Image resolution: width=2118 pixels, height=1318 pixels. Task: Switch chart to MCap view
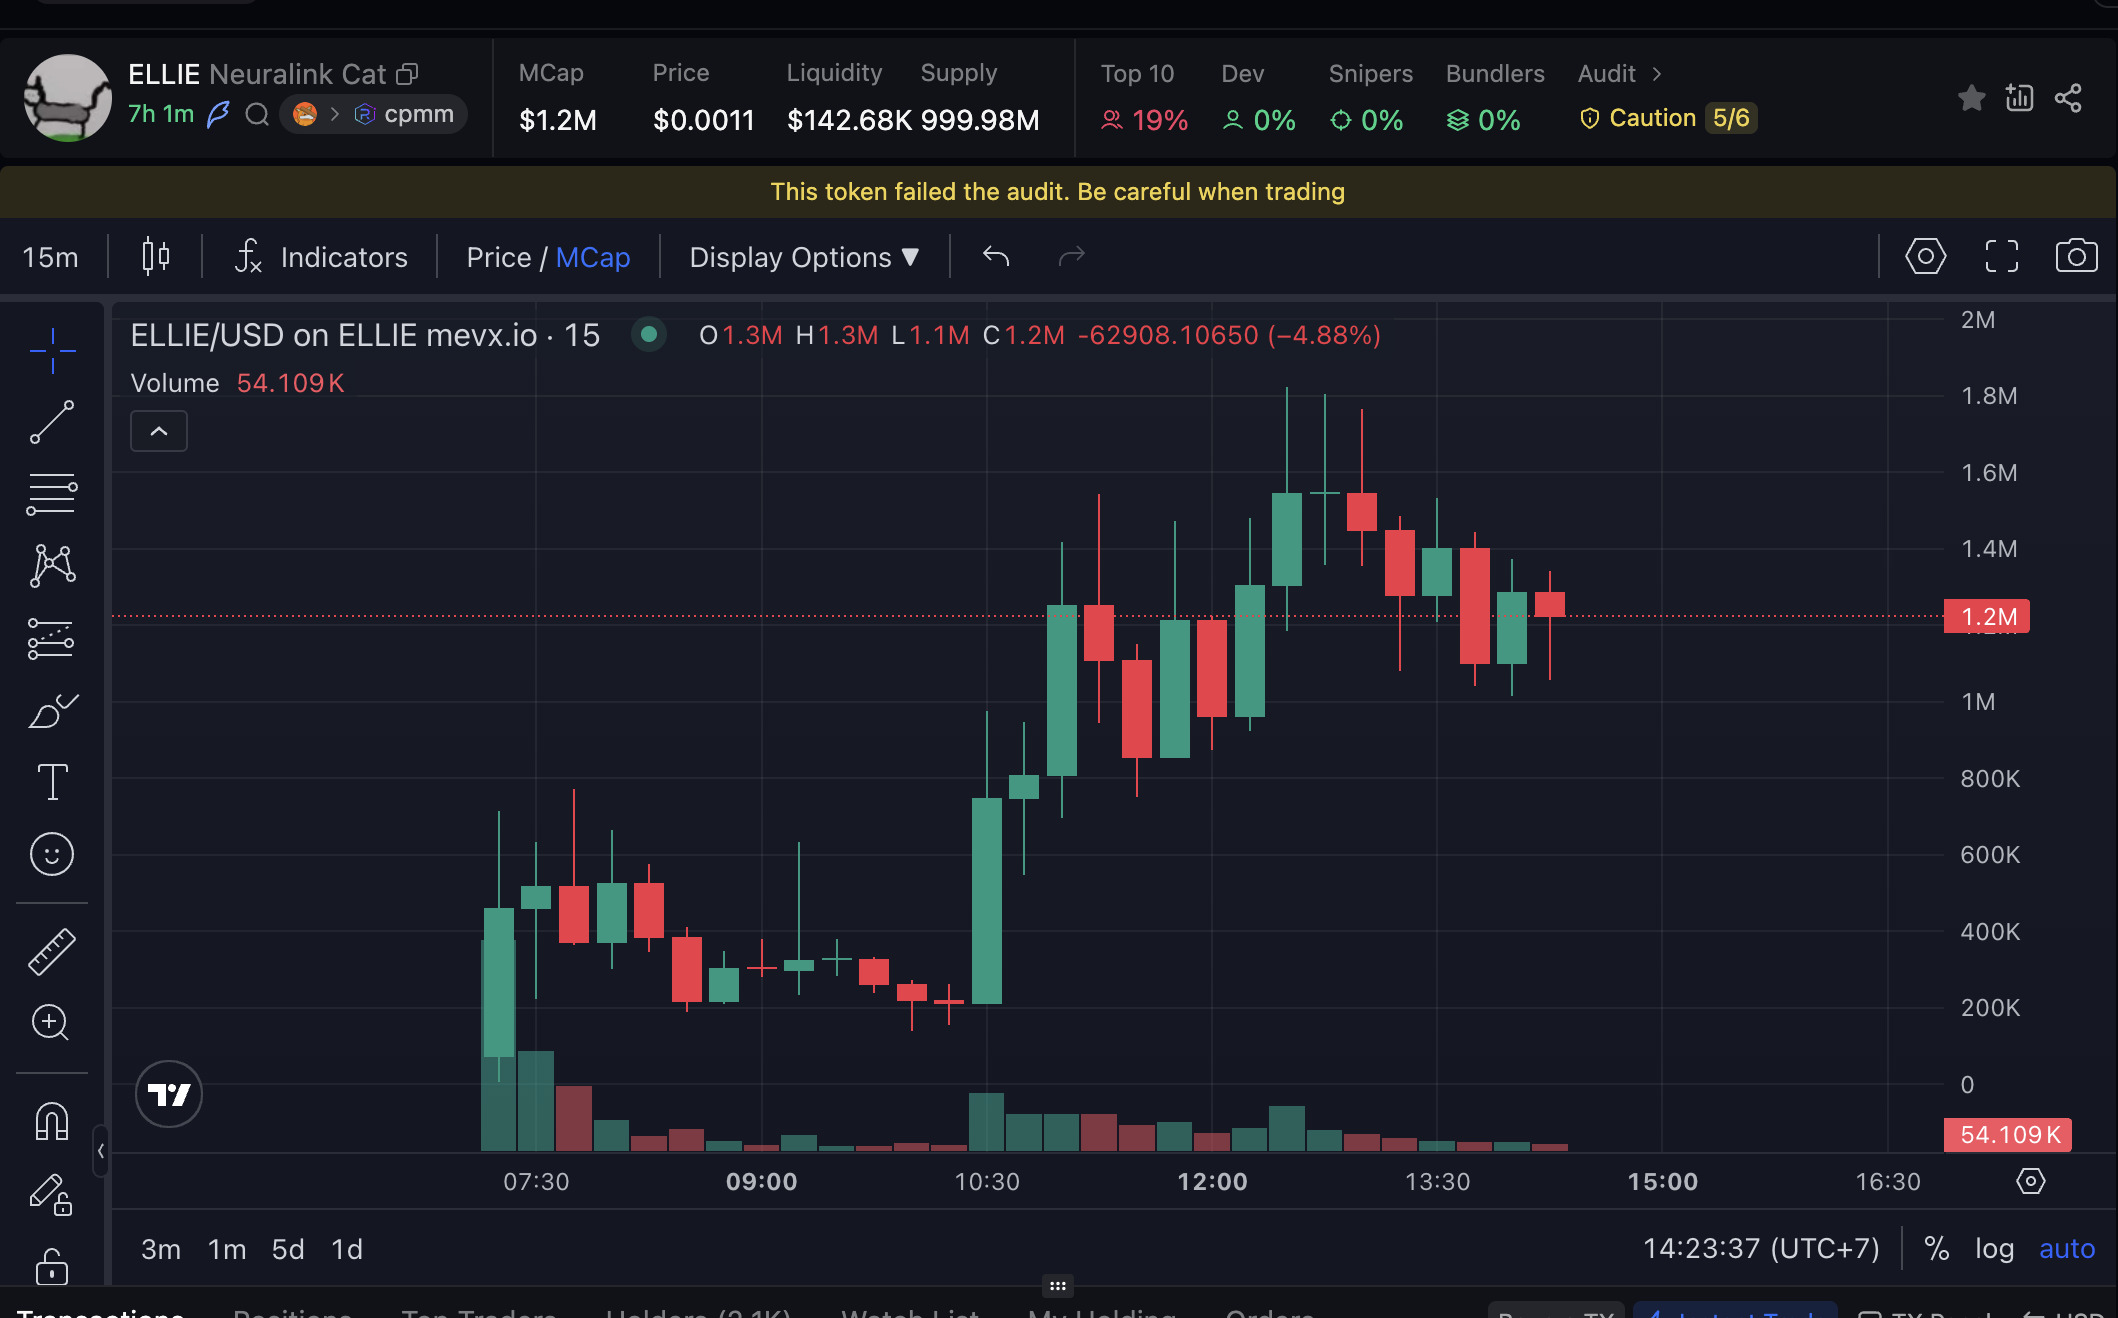point(593,257)
